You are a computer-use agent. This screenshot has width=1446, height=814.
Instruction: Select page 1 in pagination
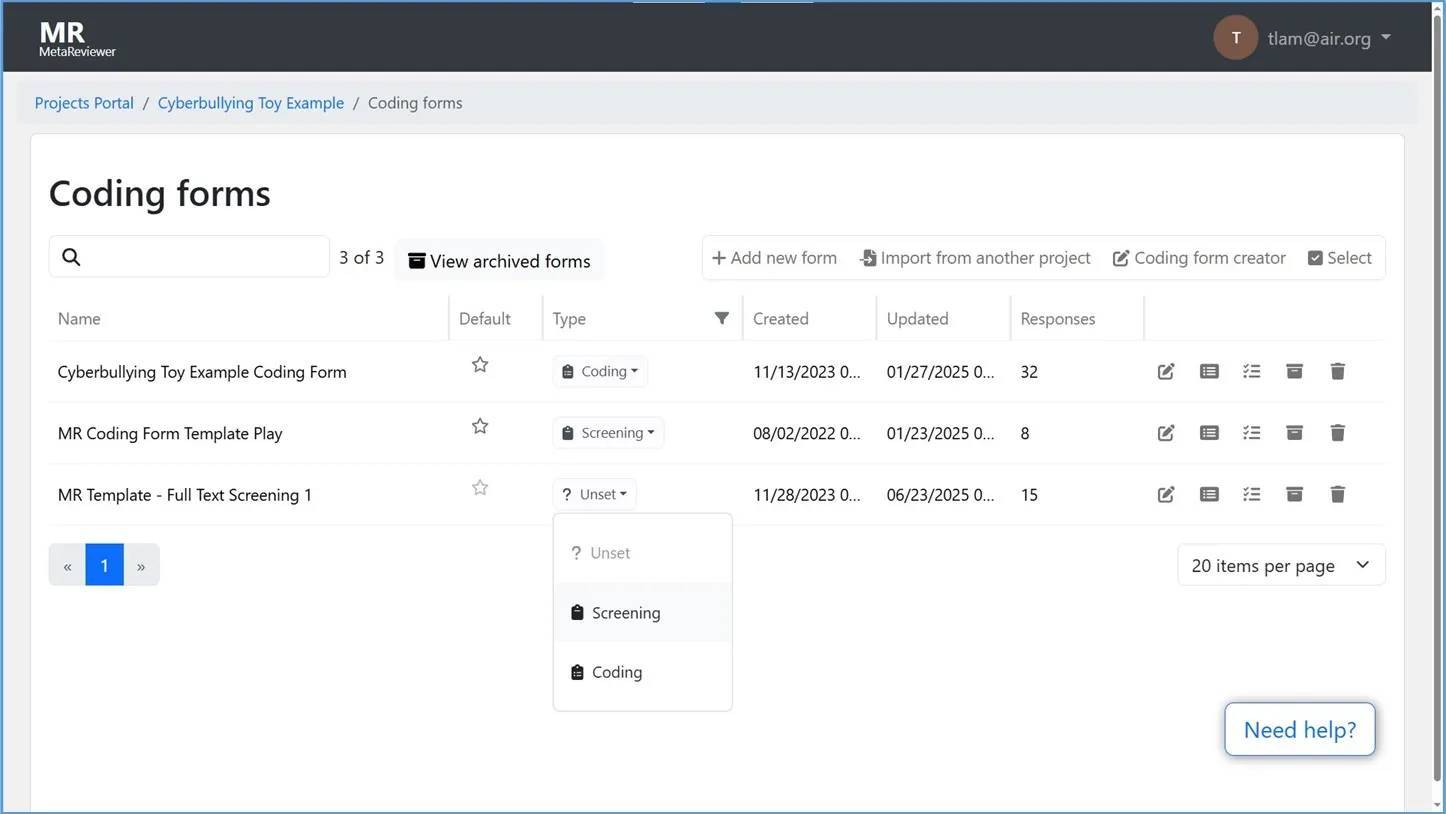point(104,565)
